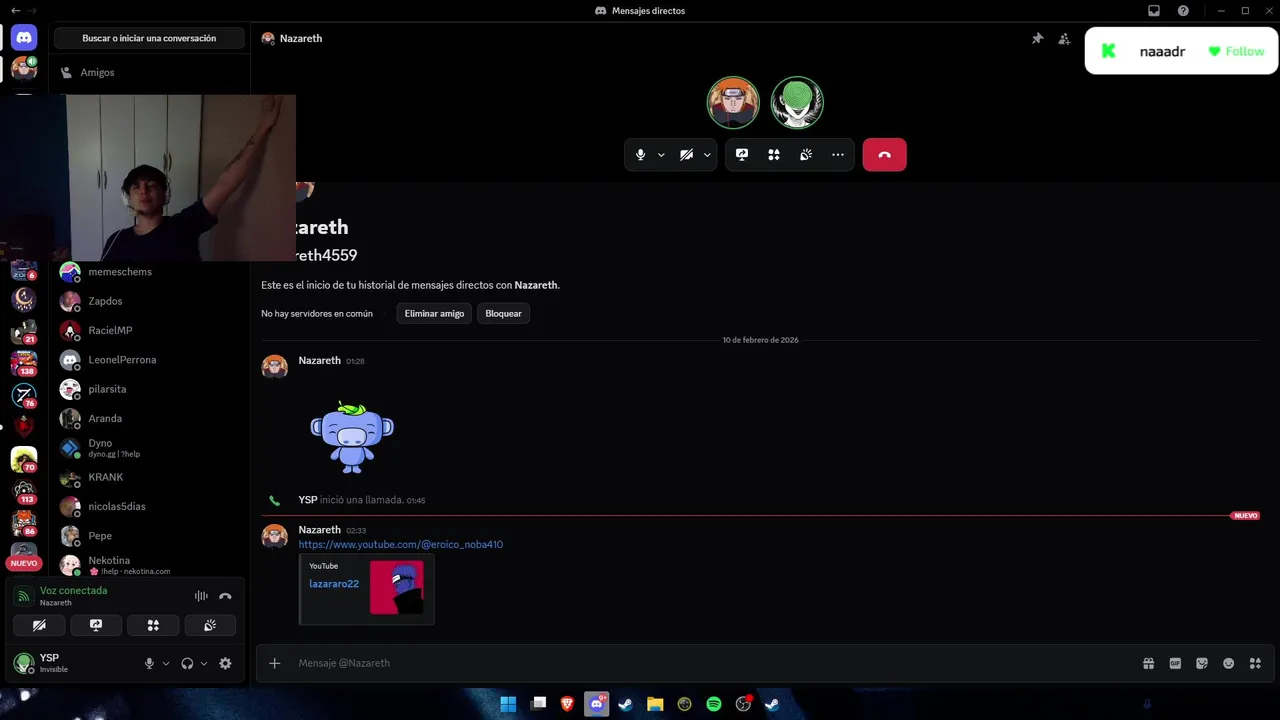Open DM with RacielMP

[x=149, y=330]
